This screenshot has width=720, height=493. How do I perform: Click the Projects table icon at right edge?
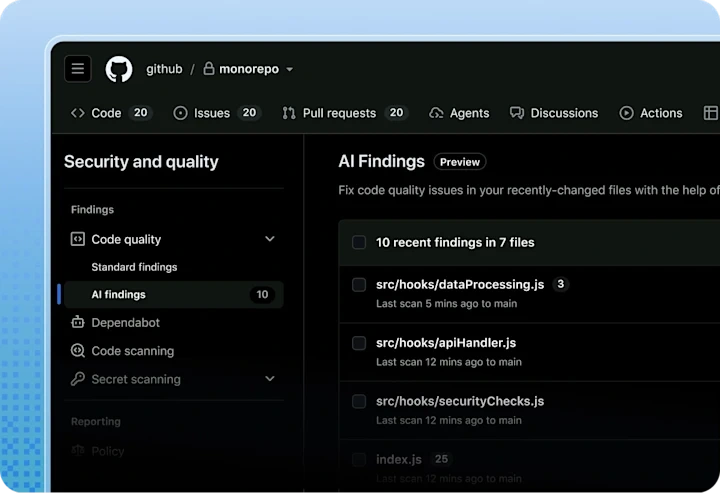711,113
